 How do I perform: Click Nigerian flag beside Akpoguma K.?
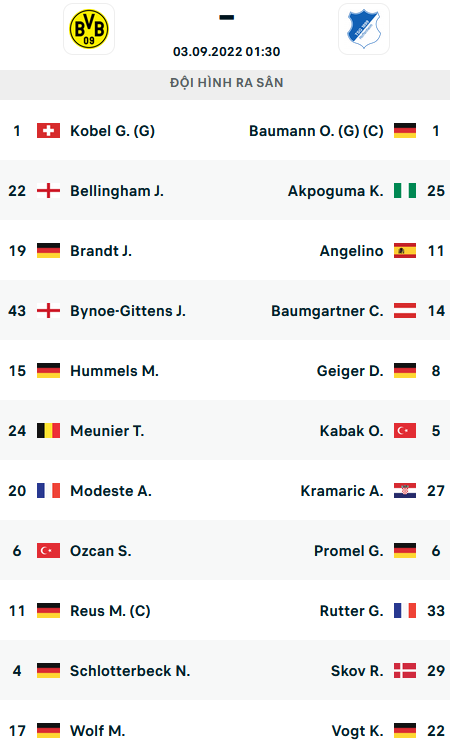tap(405, 191)
